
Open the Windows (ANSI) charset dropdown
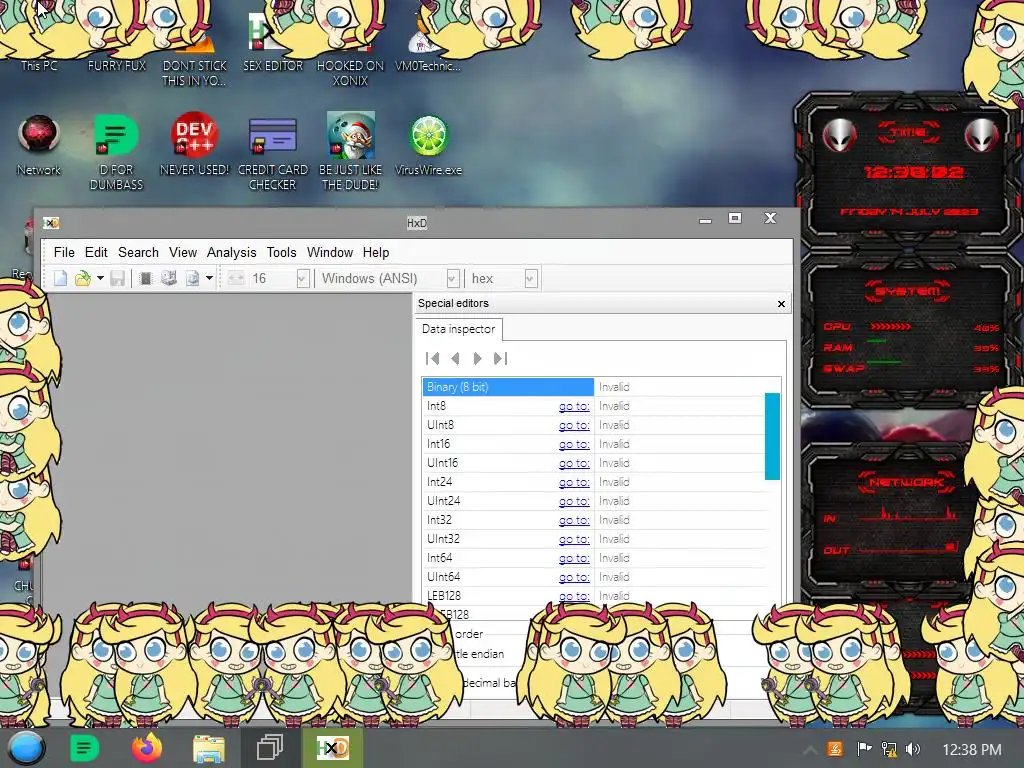coord(453,279)
